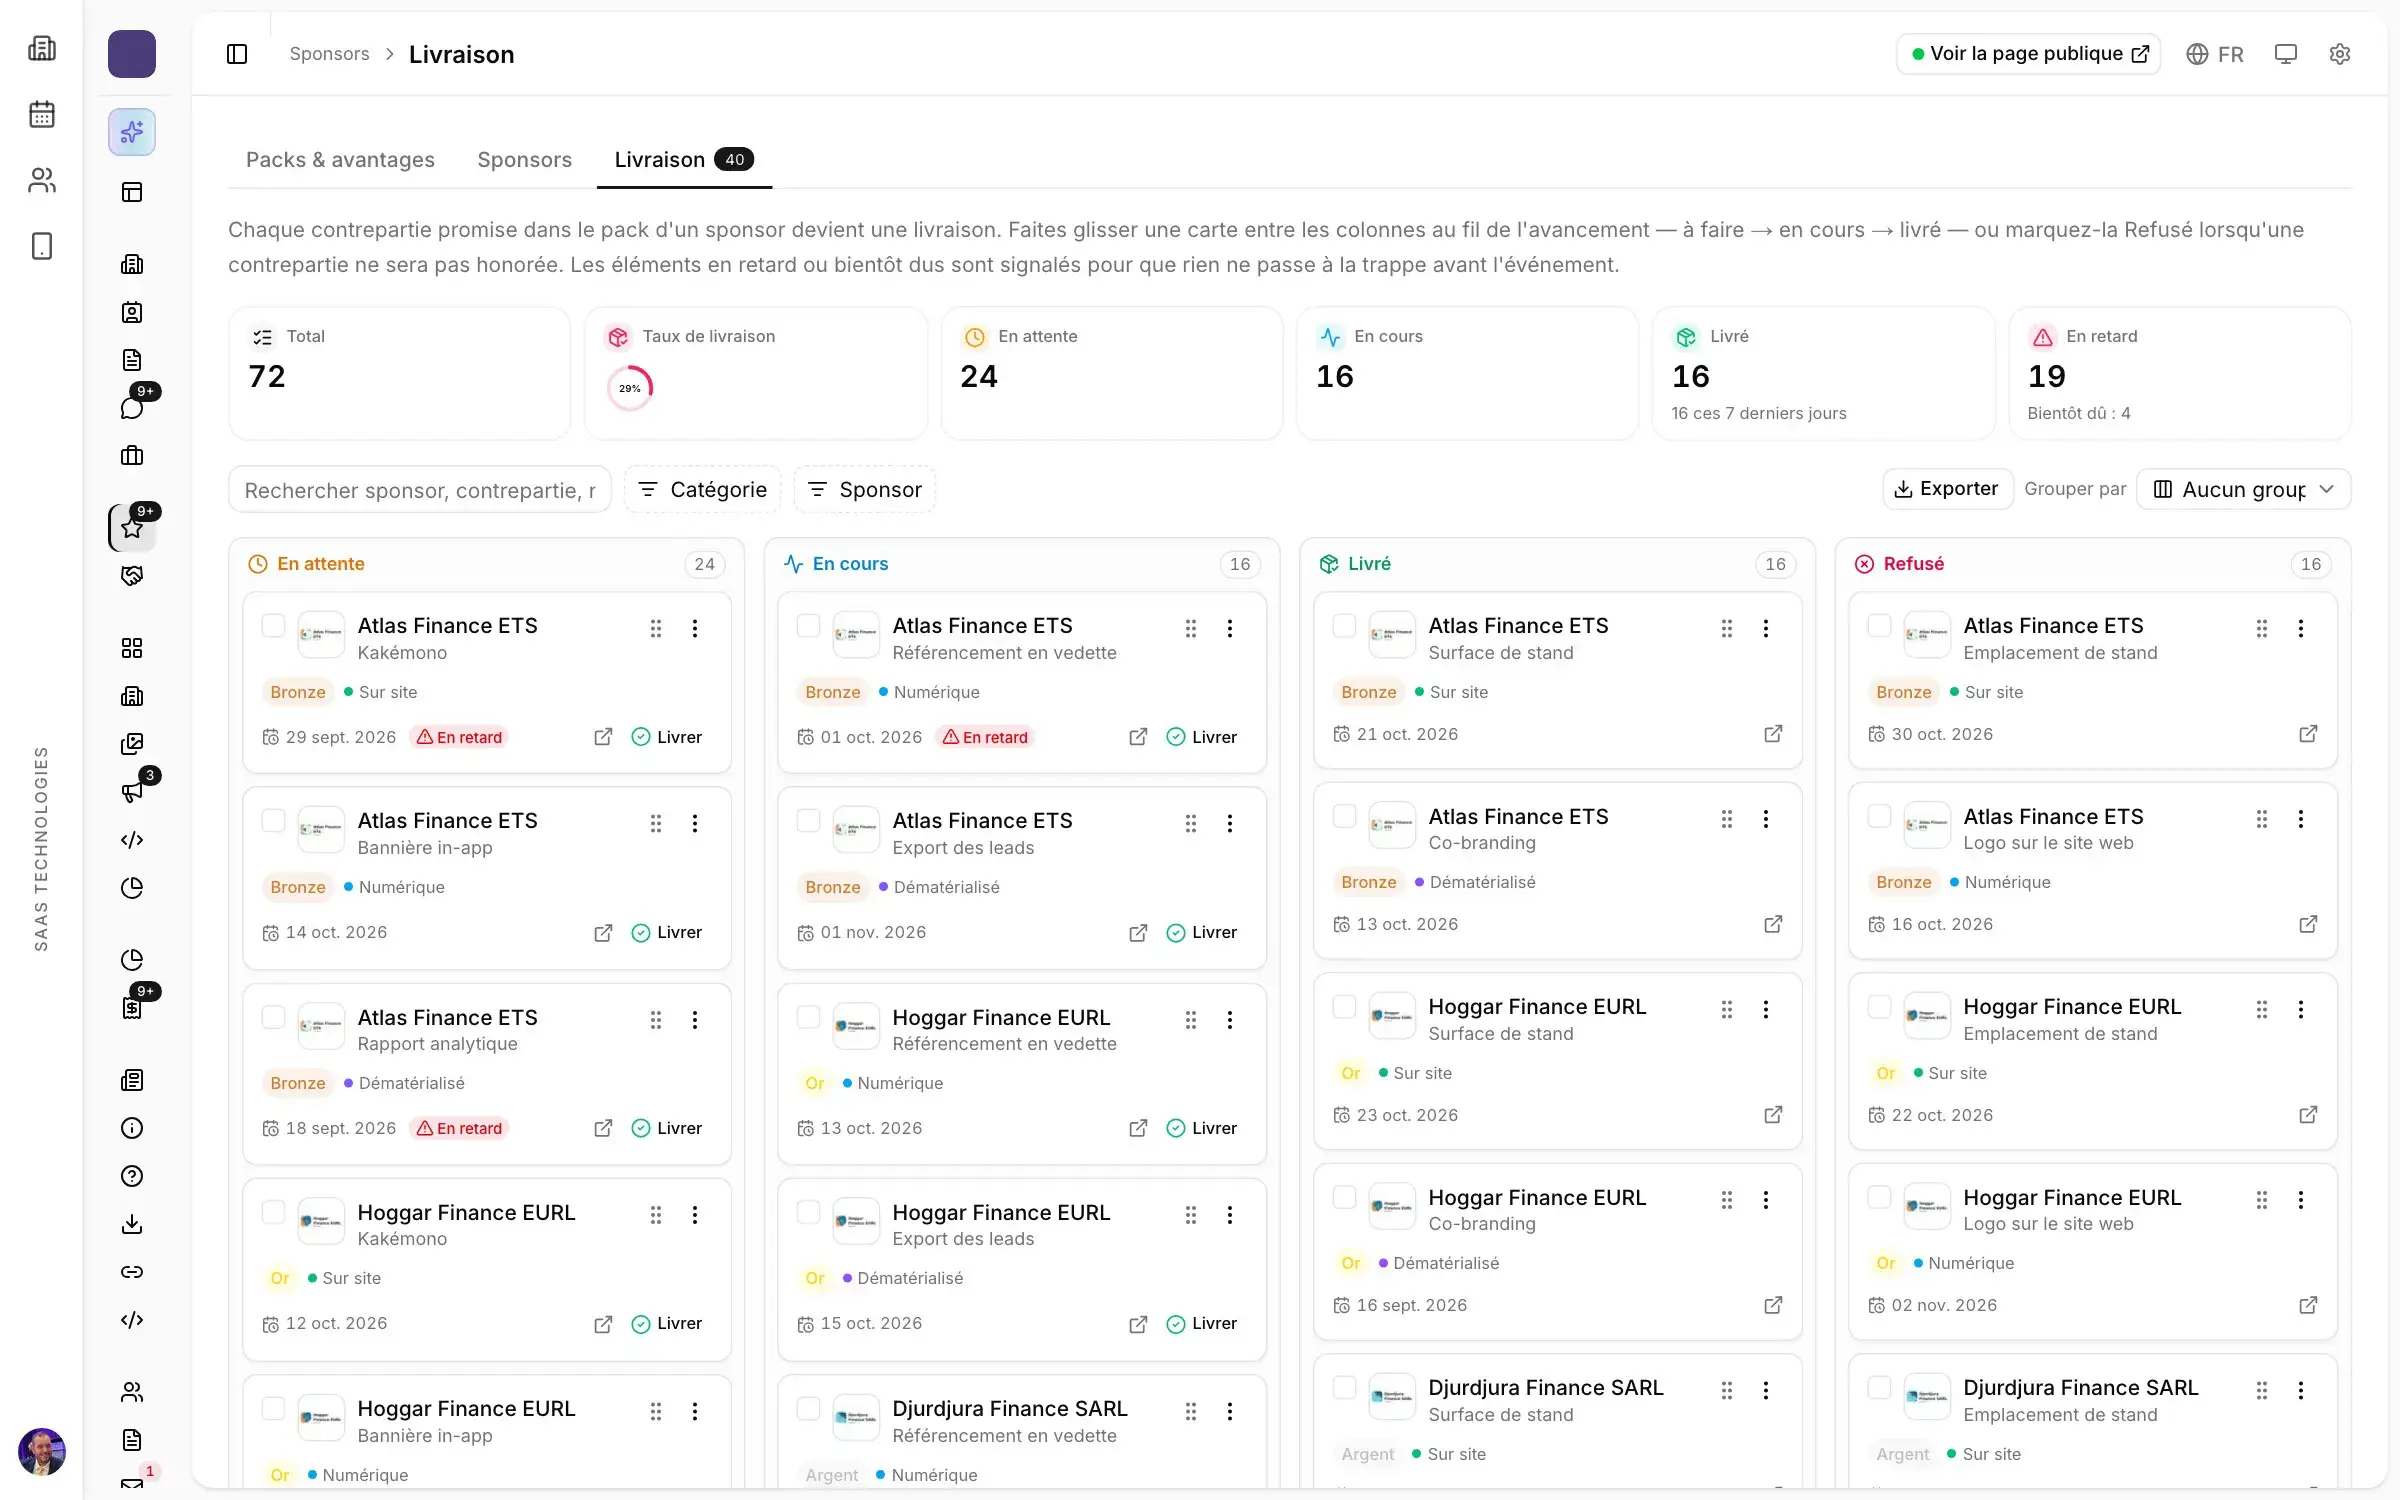Check the Atlas Finance ETS Référencement en vedette checkbox
The image size is (2400, 1500).
[x=808, y=626]
